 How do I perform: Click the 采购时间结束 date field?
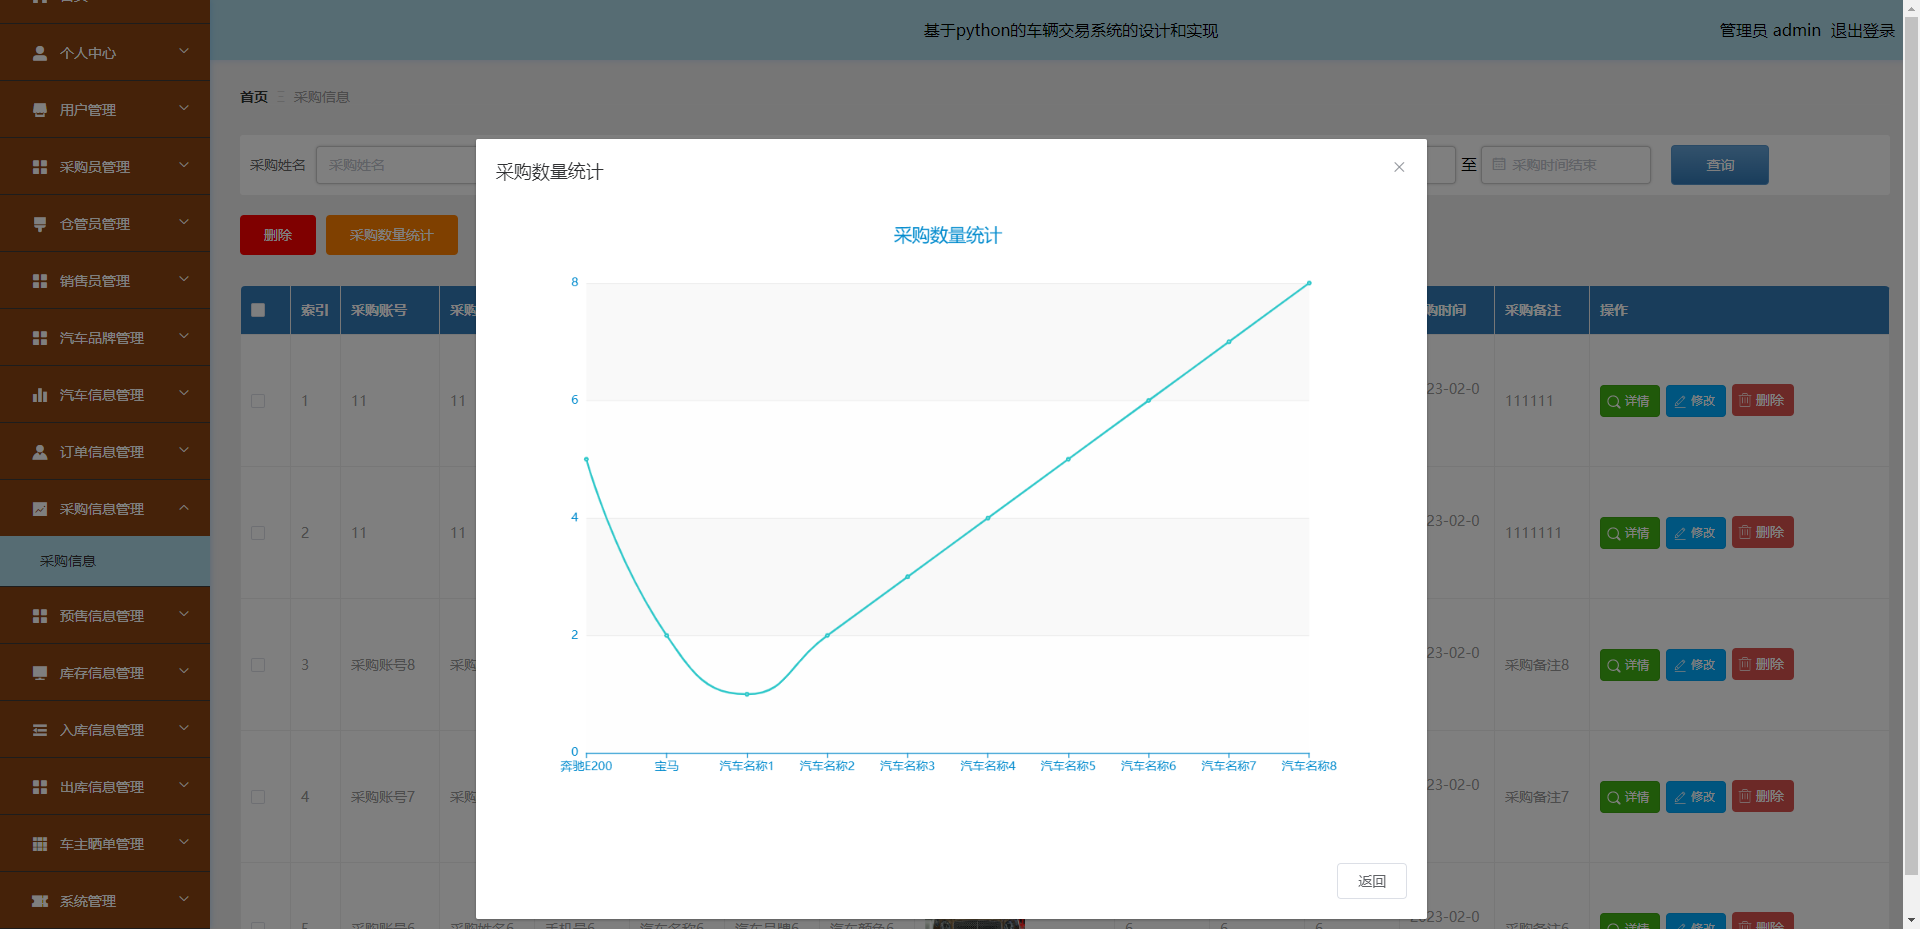point(1566,165)
